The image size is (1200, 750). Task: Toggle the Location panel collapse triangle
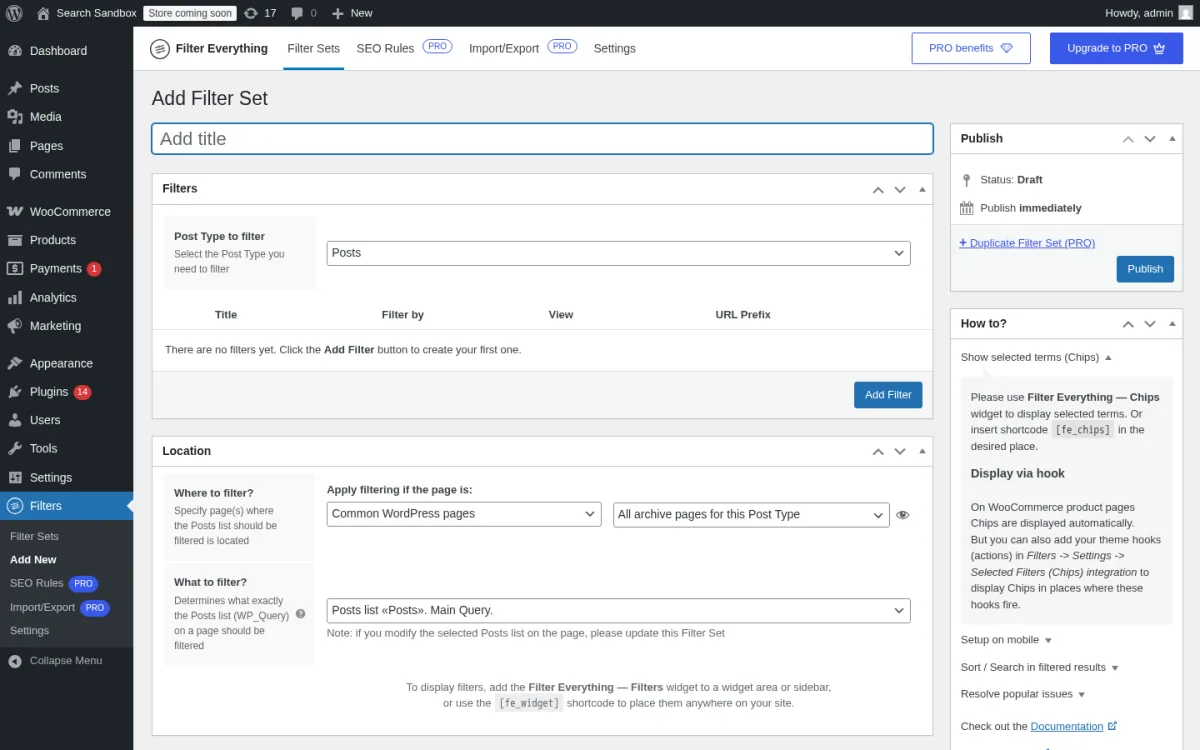[922, 451]
